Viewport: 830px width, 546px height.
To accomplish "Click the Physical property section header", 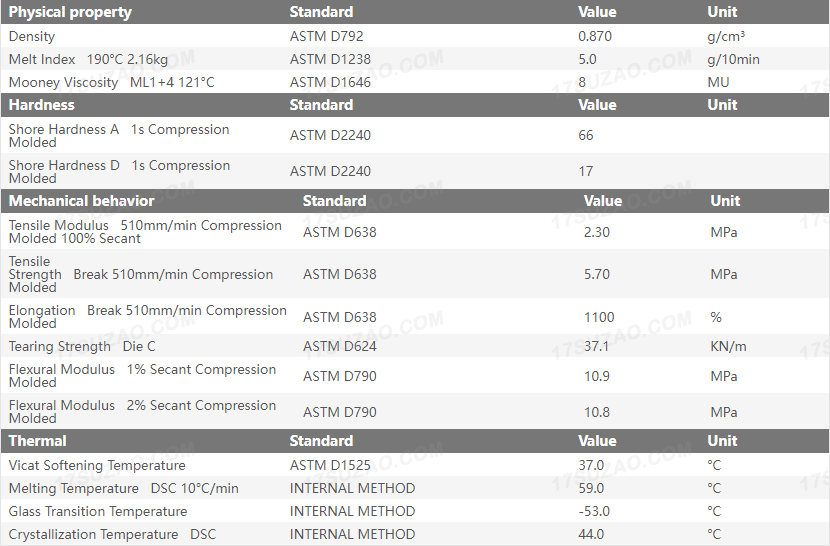I will 70,12.
